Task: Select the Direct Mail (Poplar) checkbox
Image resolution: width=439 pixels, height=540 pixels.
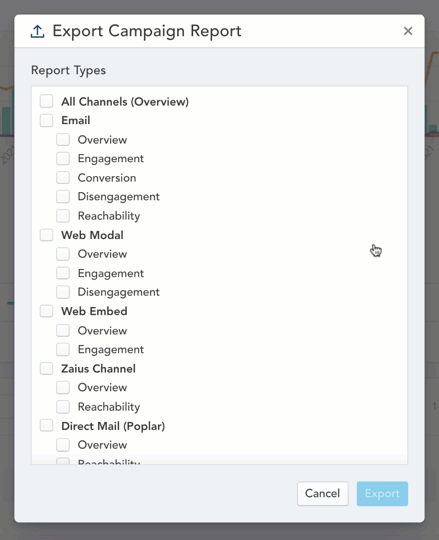Action: [46, 426]
